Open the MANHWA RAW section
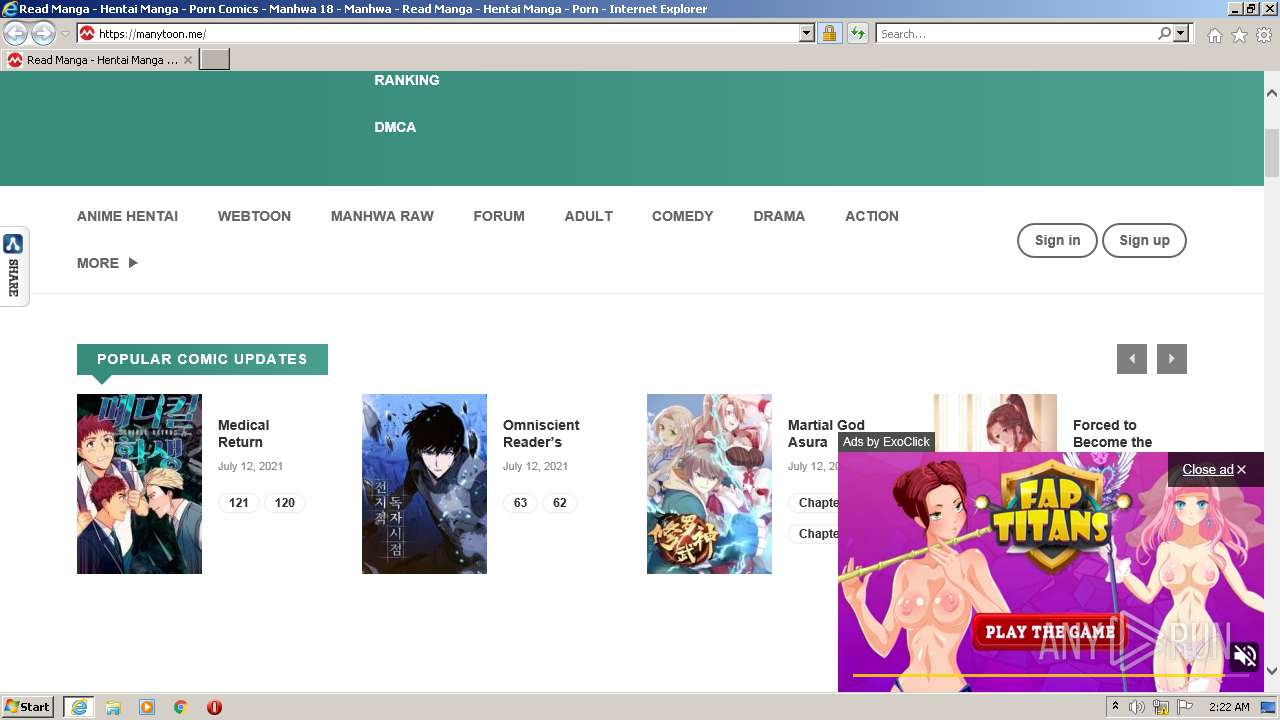1280x720 pixels. click(382, 216)
